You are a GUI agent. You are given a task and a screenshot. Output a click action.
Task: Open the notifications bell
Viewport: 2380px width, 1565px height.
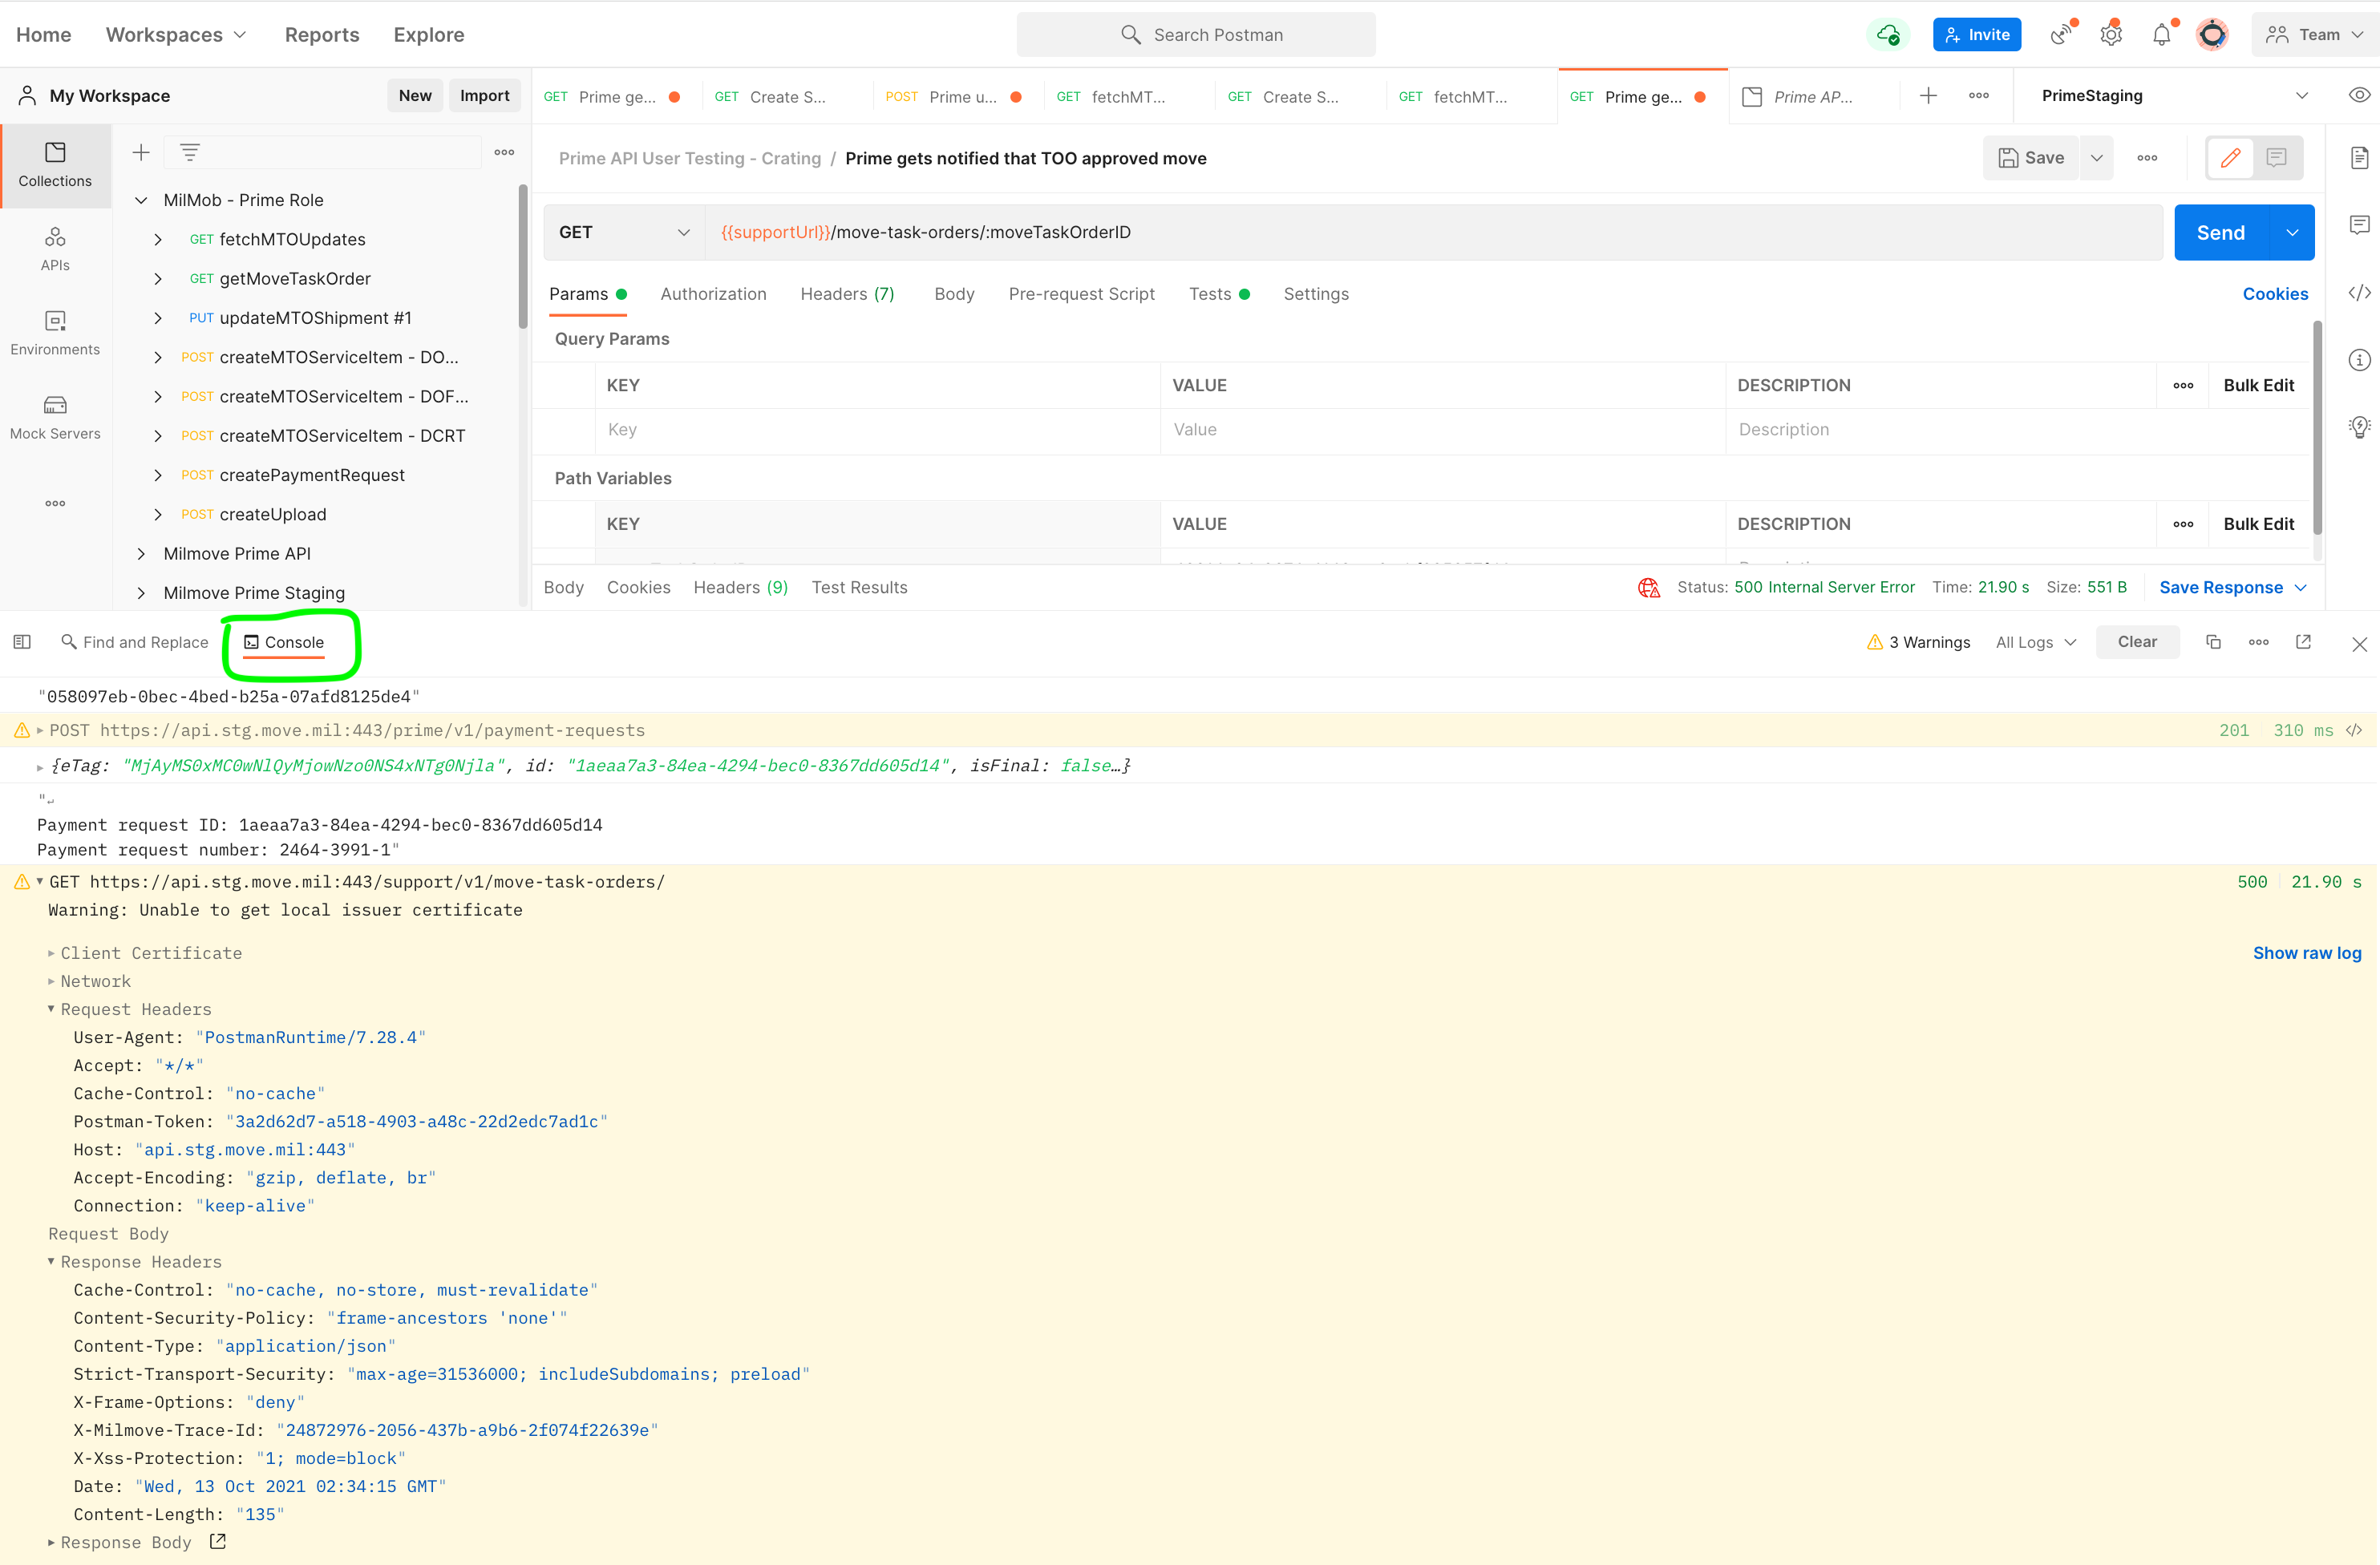[2161, 34]
